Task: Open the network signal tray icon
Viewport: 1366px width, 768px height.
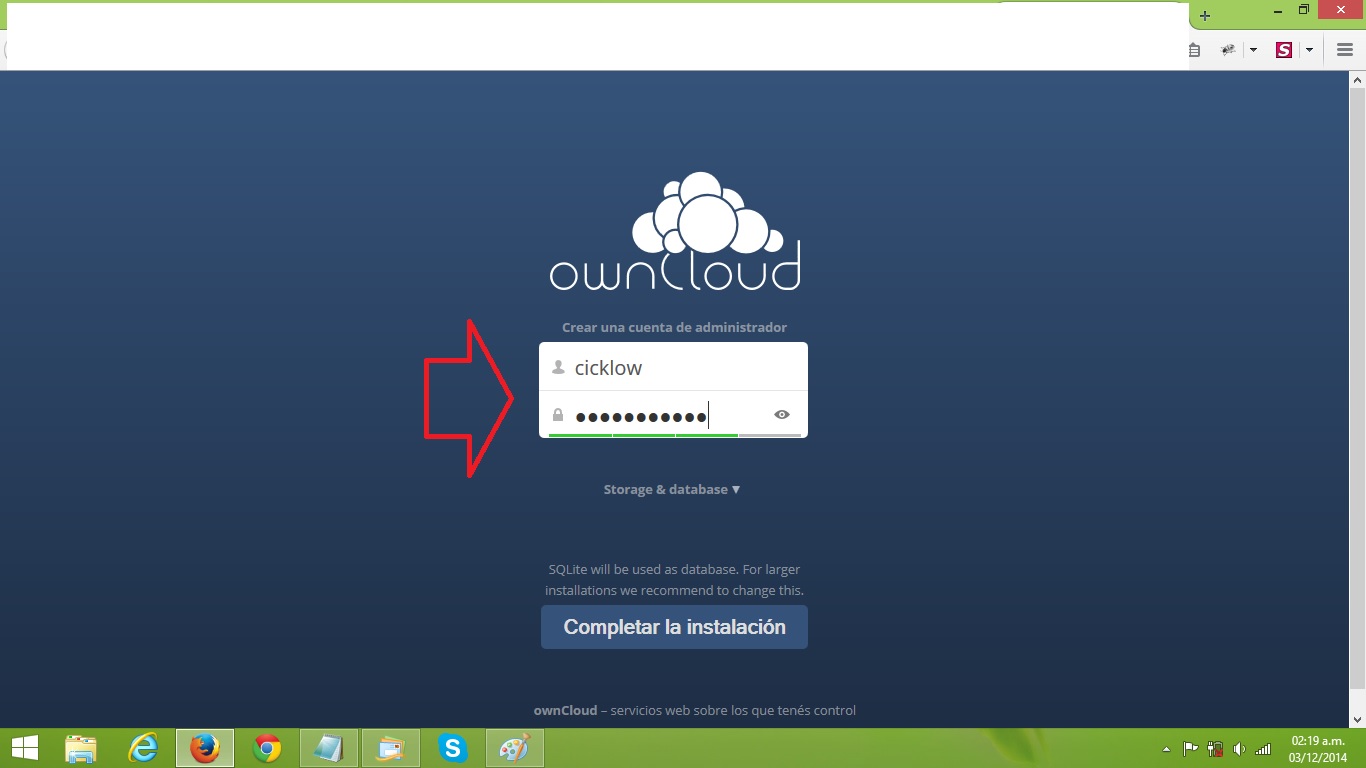Action: [x=1263, y=749]
